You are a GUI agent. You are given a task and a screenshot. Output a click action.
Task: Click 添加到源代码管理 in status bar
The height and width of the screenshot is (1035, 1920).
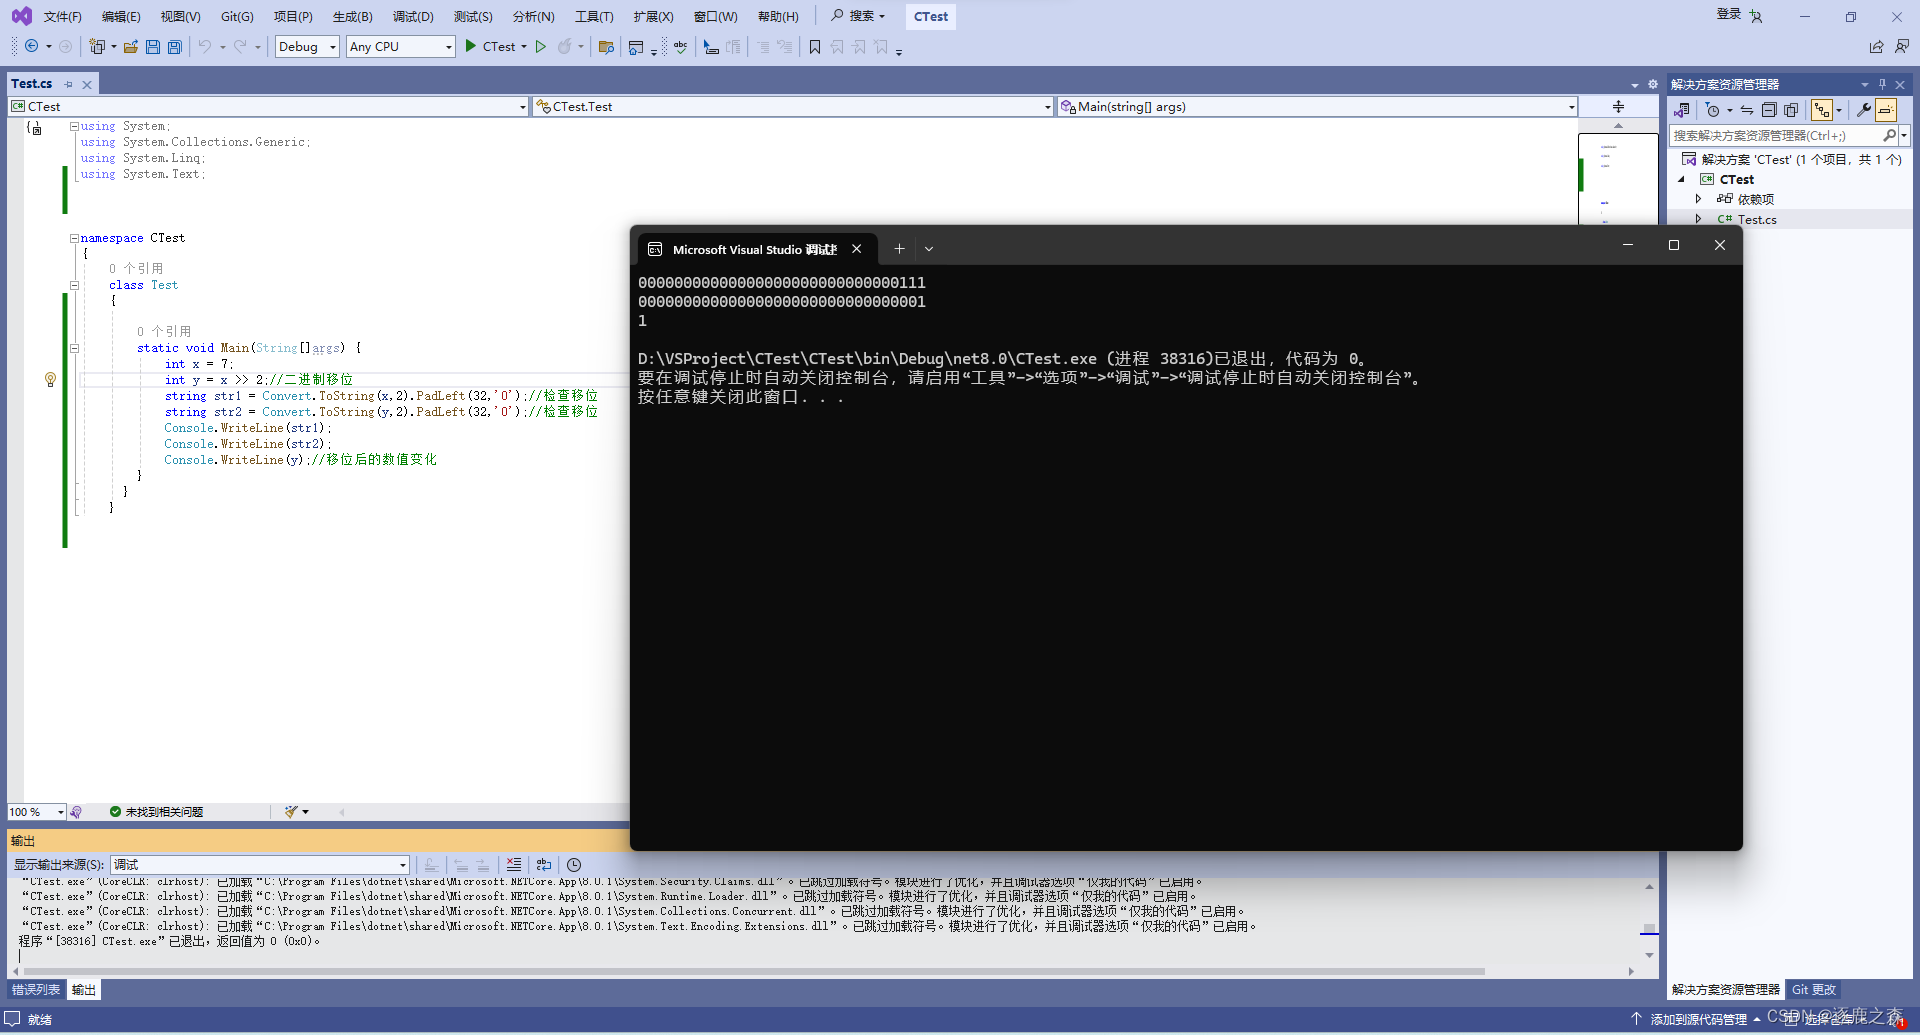(x=1696, y=1019)
